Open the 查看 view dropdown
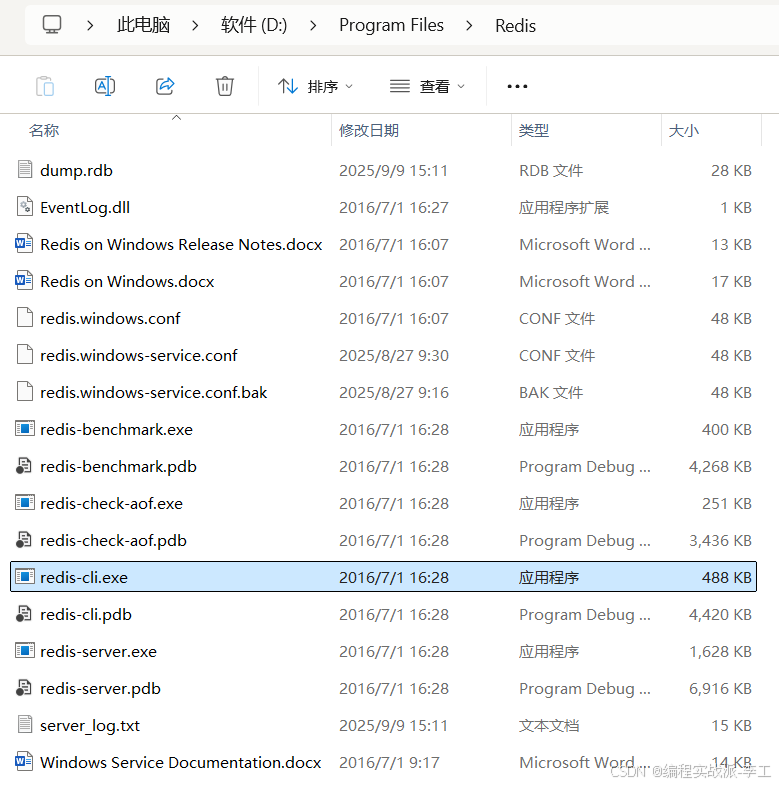 coord(428,87)
